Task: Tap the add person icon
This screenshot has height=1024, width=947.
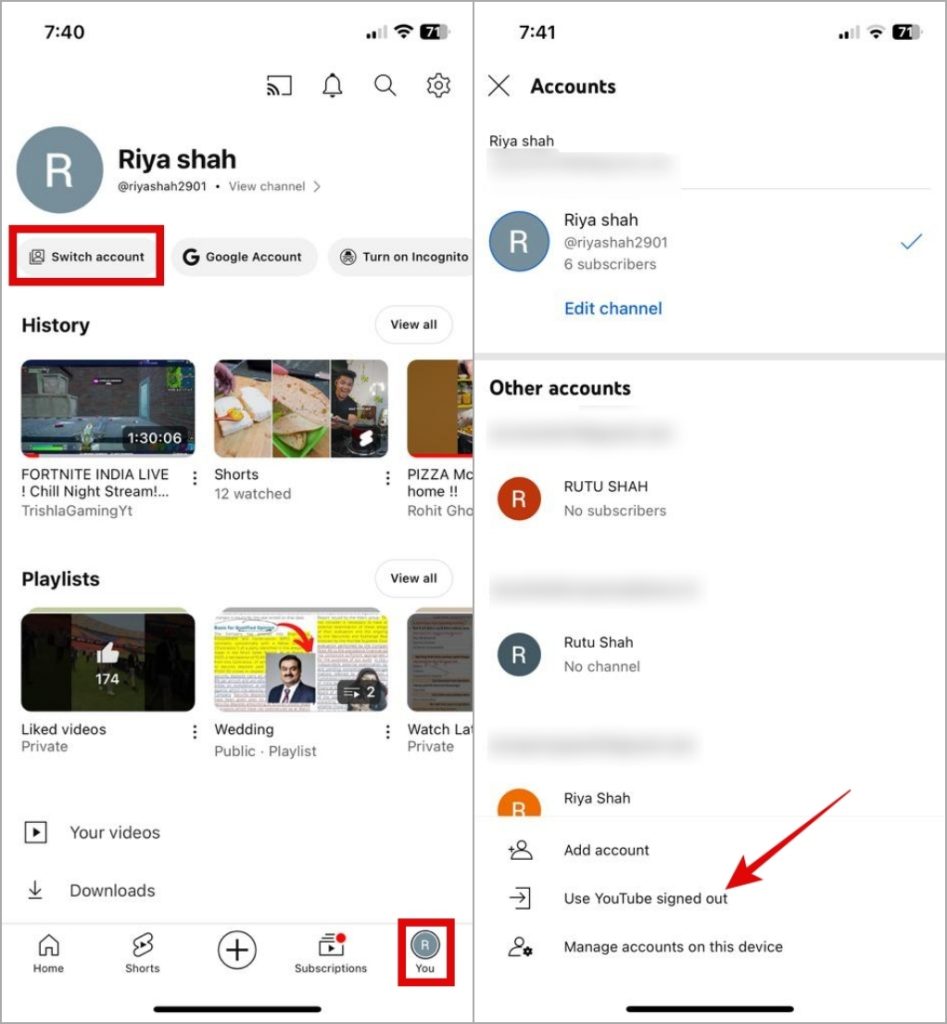Action: [x=520, y=850]
